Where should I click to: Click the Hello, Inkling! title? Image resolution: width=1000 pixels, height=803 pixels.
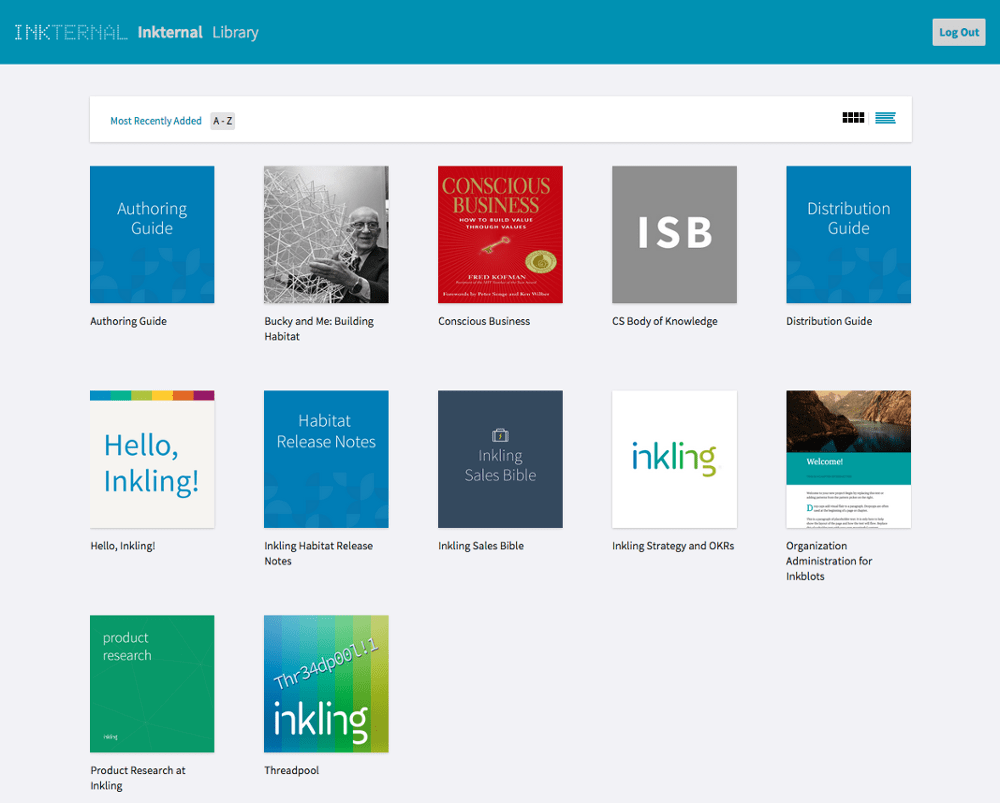point(122,546)
